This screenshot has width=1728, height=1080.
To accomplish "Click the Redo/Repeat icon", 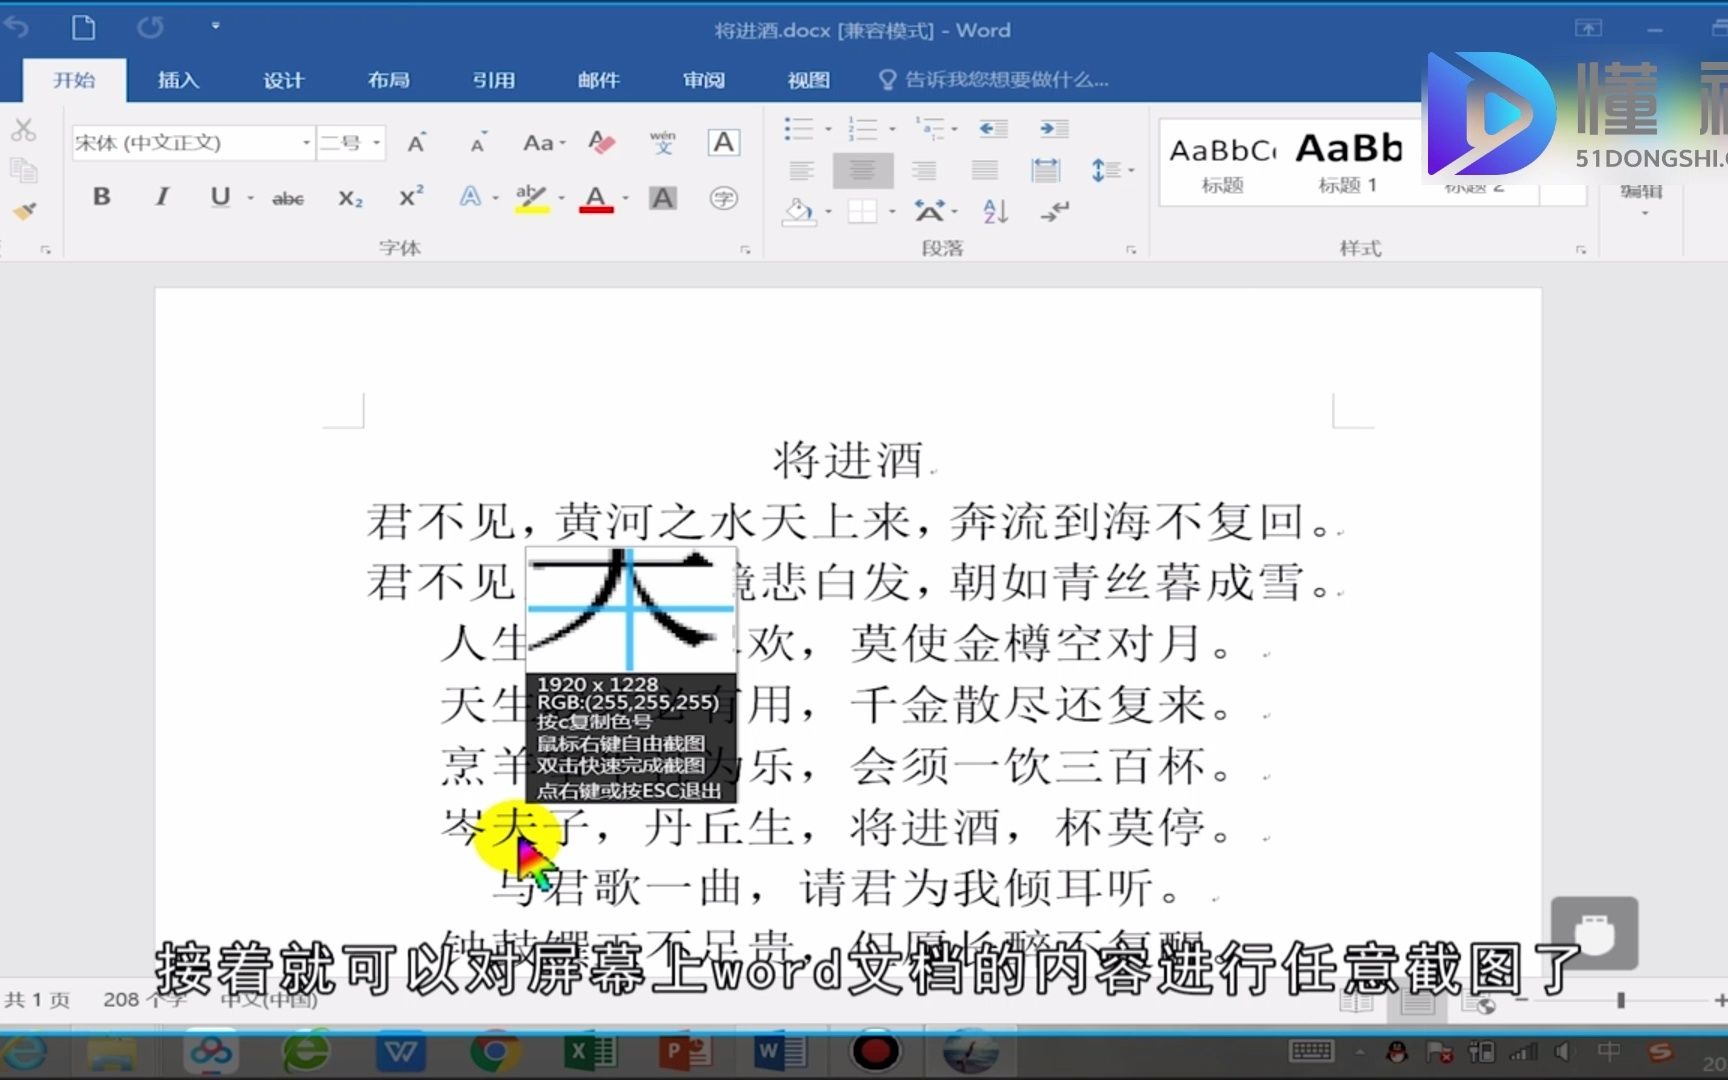I will pos(151,27).
